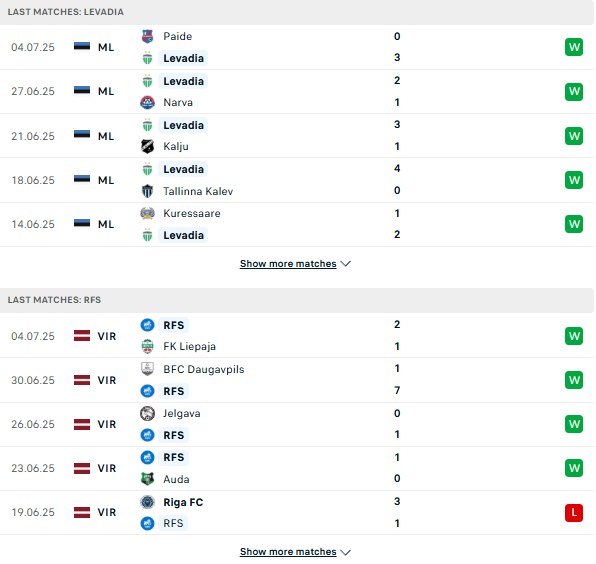Viewport: 596px width, 564px height.
Task: Open the Show more matches link under Levadia
Action: coord(288,264)
